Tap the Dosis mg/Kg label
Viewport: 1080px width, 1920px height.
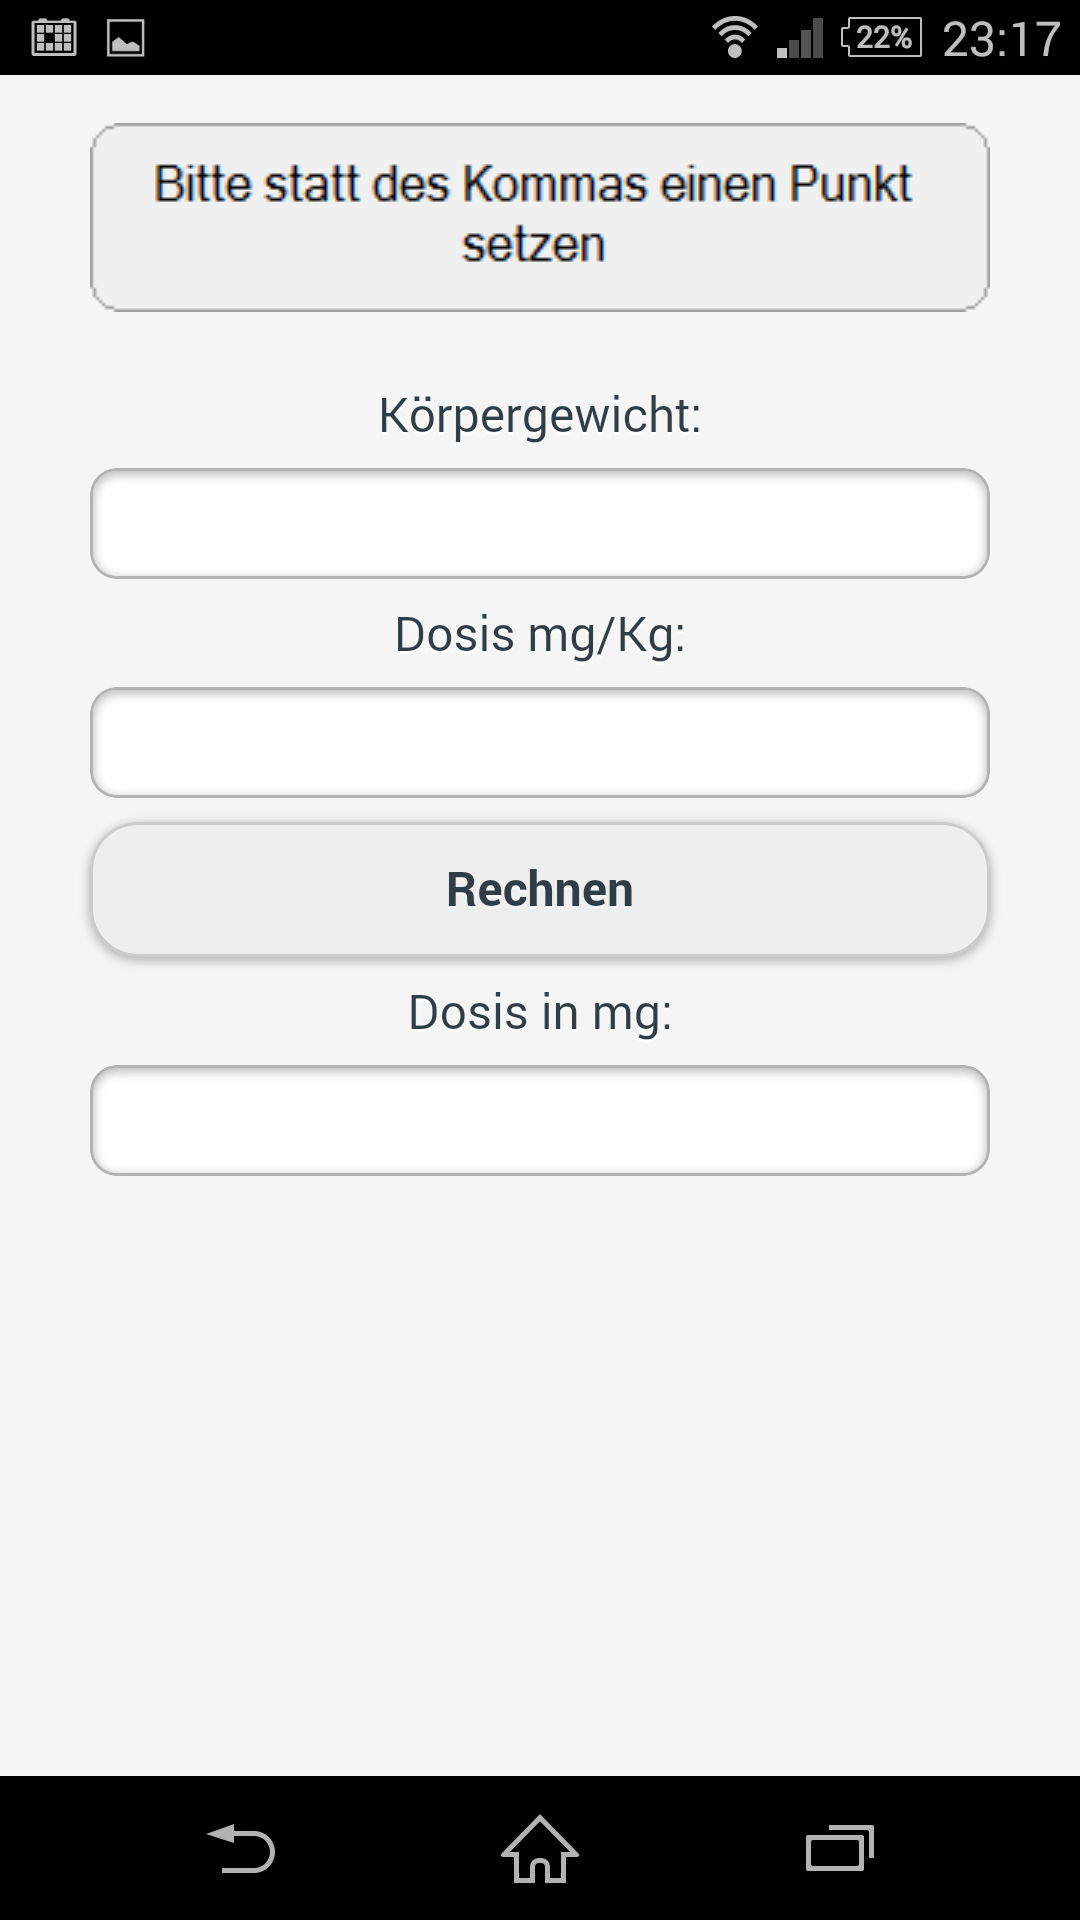[540, 634]
